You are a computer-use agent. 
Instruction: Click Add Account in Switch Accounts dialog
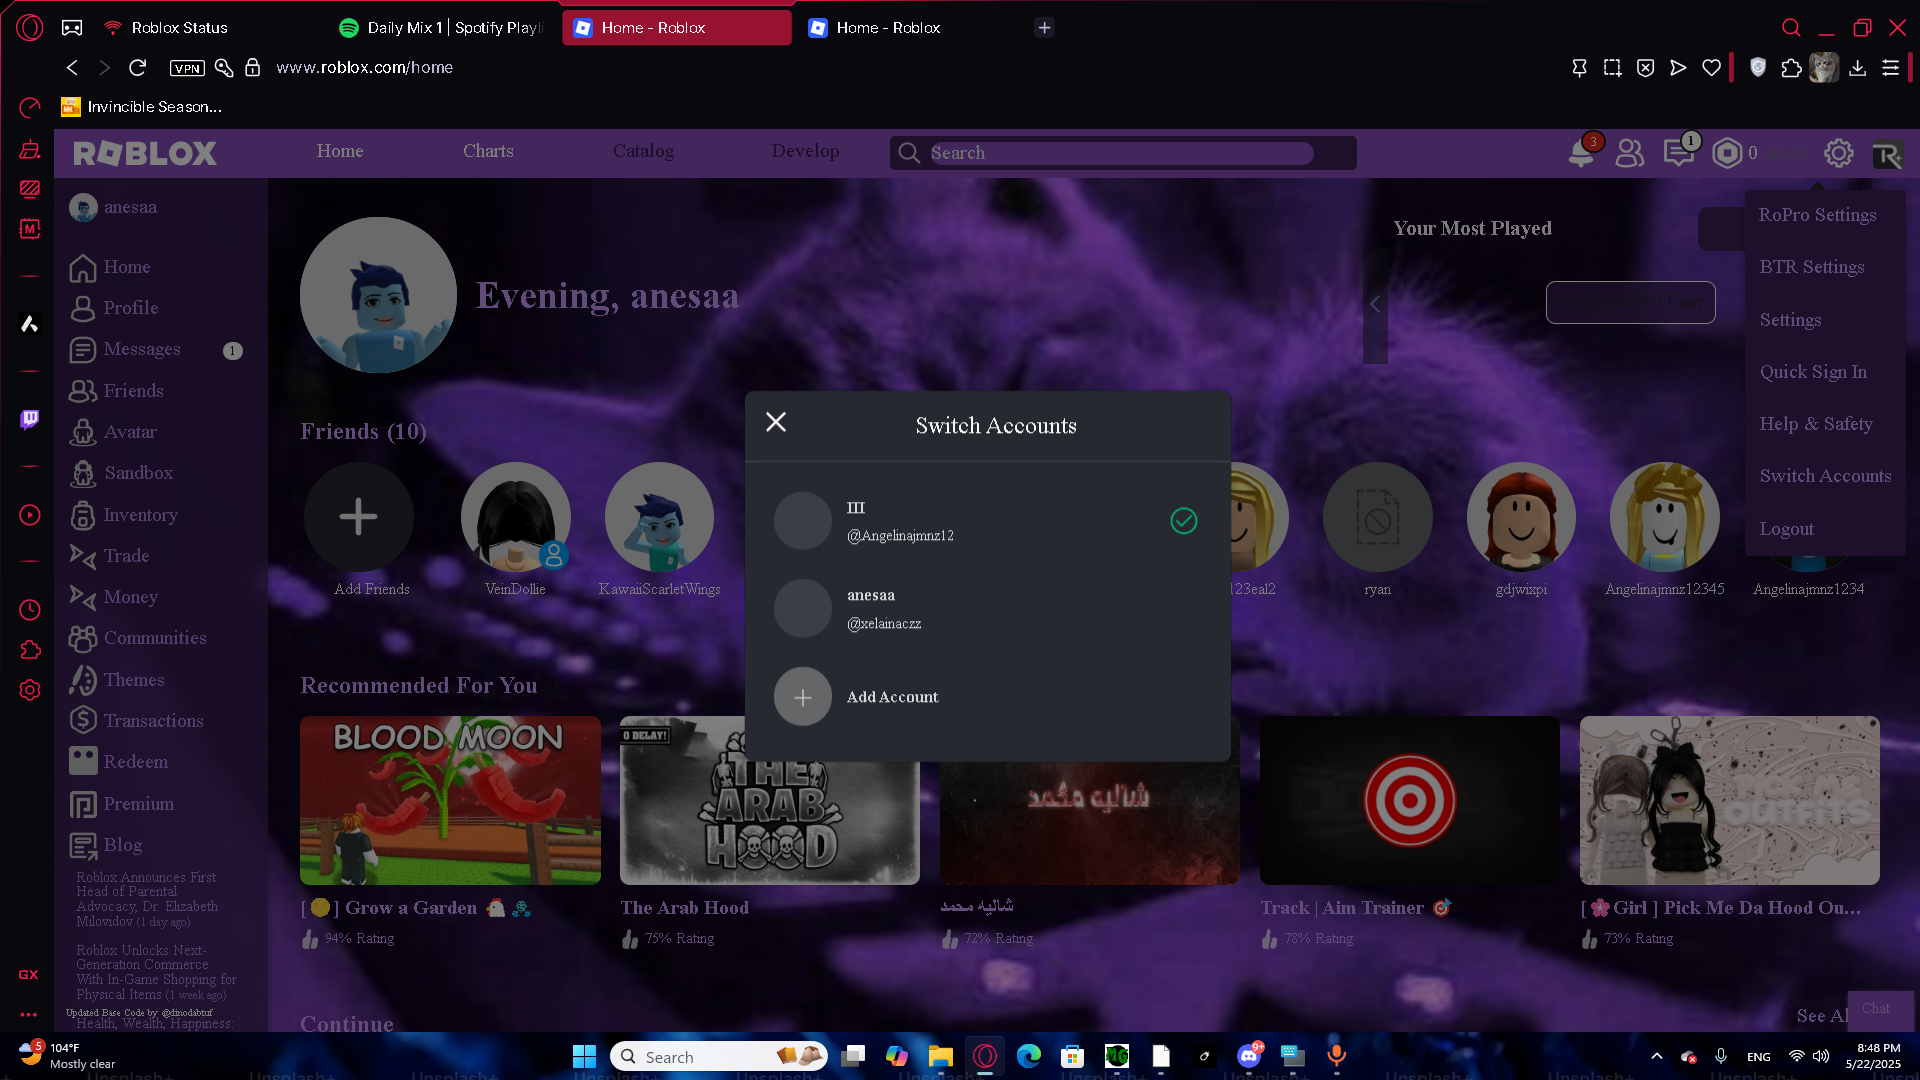click(891, 697)
